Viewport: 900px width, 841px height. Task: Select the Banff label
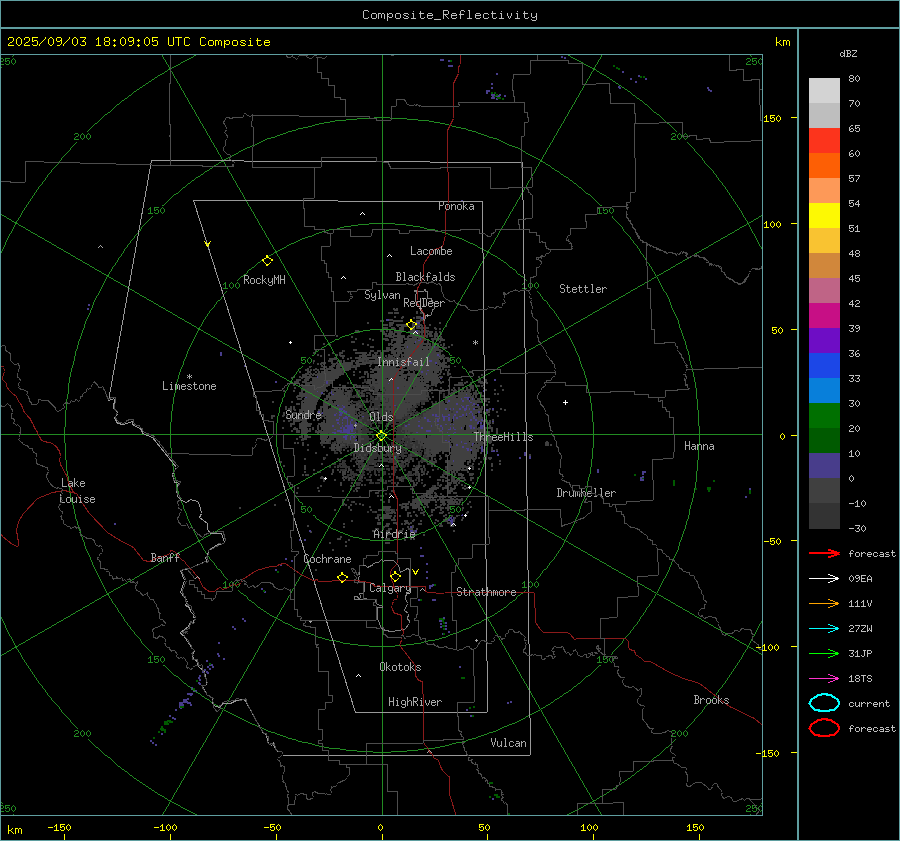pyautogui.click(x=165, y=557)
